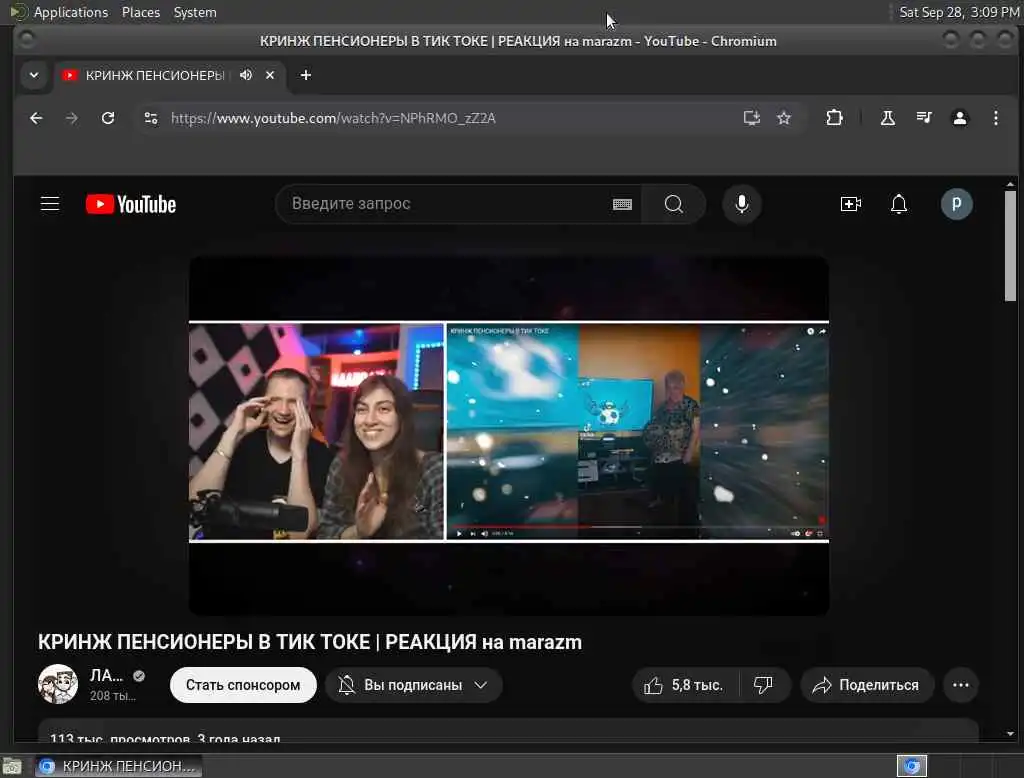The width and height of the screenshot is (1024, 778).
Task: Reload the YouTube page
Action: click(x=108, y=118)
